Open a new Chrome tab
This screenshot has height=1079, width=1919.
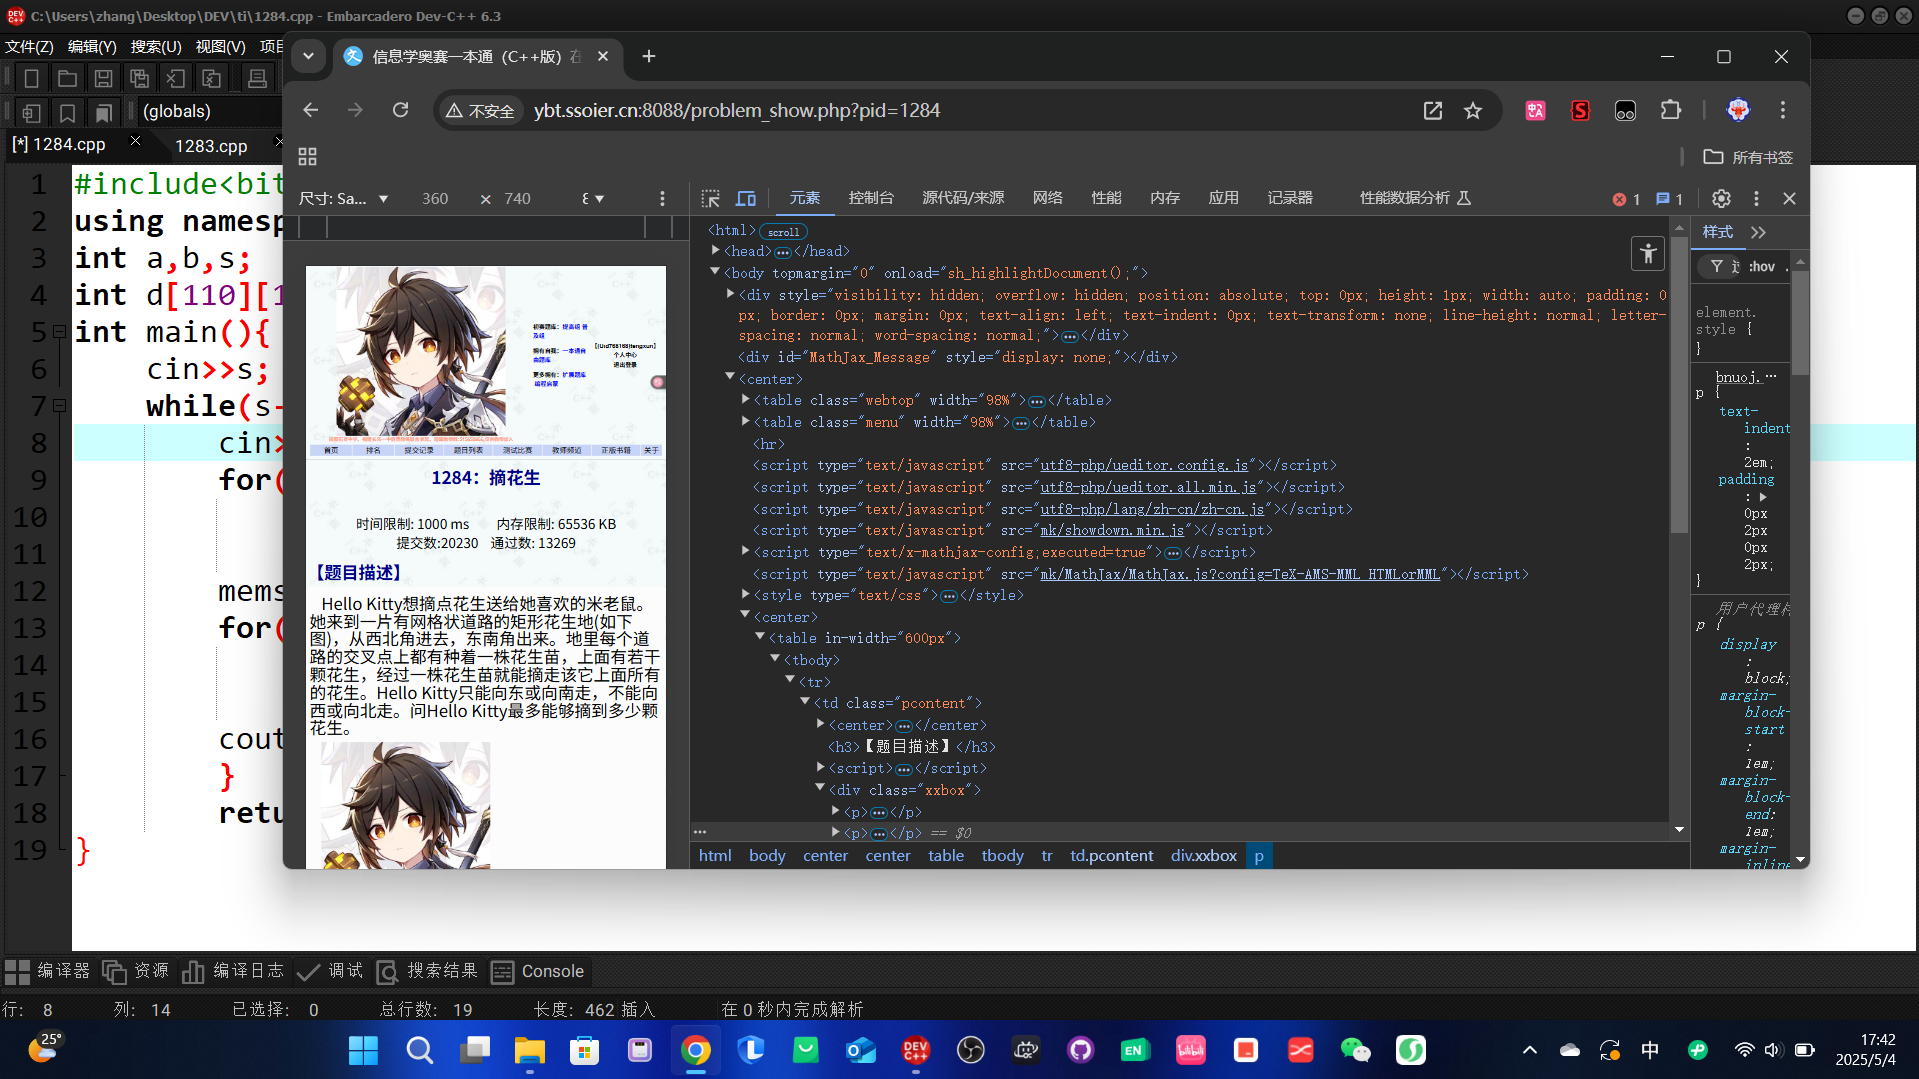[x=649, y=56]
